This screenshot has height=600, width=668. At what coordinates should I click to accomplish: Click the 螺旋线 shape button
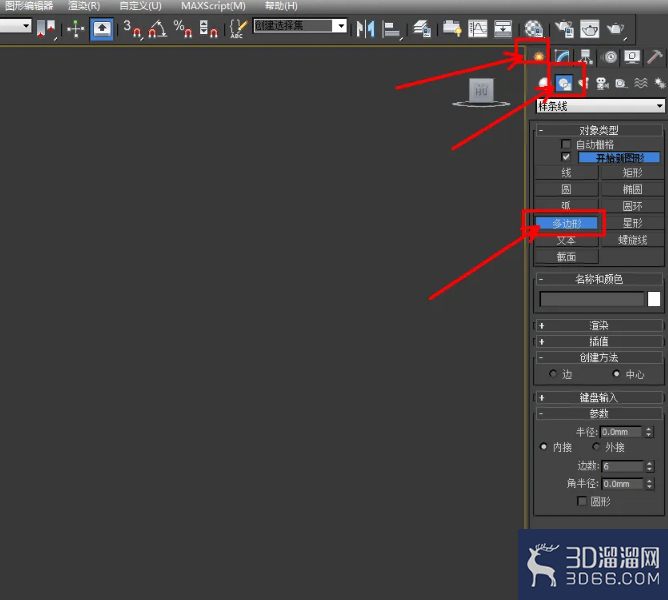(x=633, y=240)
